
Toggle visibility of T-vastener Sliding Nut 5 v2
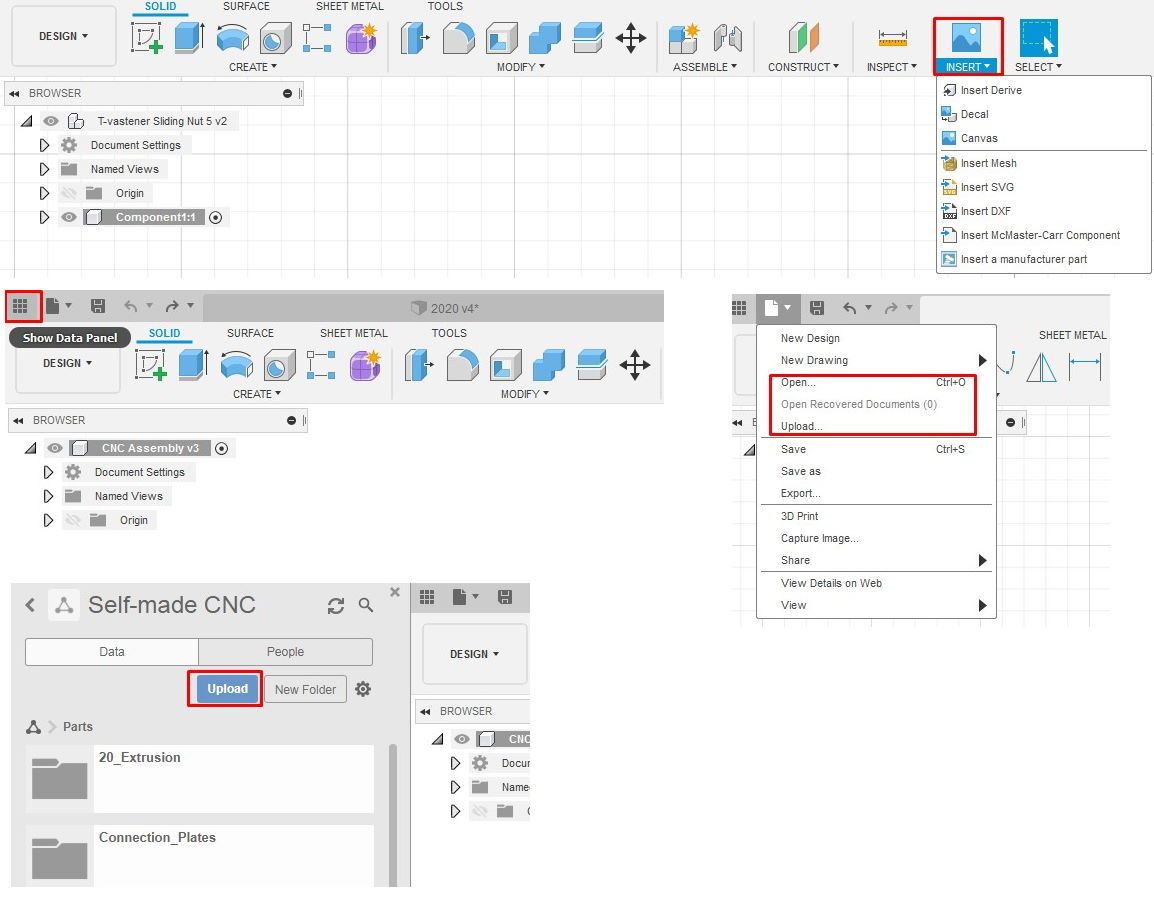pyautogui.click(x=51, y=121)
